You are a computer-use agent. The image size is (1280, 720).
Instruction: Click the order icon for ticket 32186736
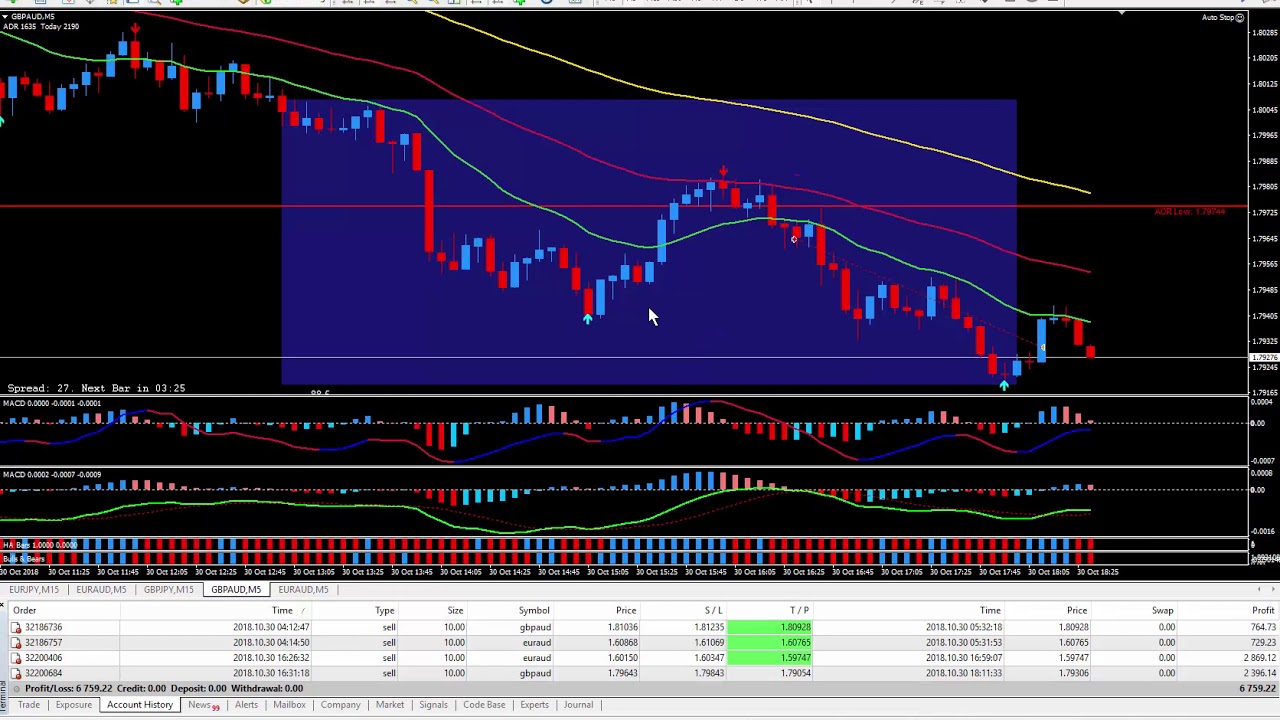(x=16, y=627)
